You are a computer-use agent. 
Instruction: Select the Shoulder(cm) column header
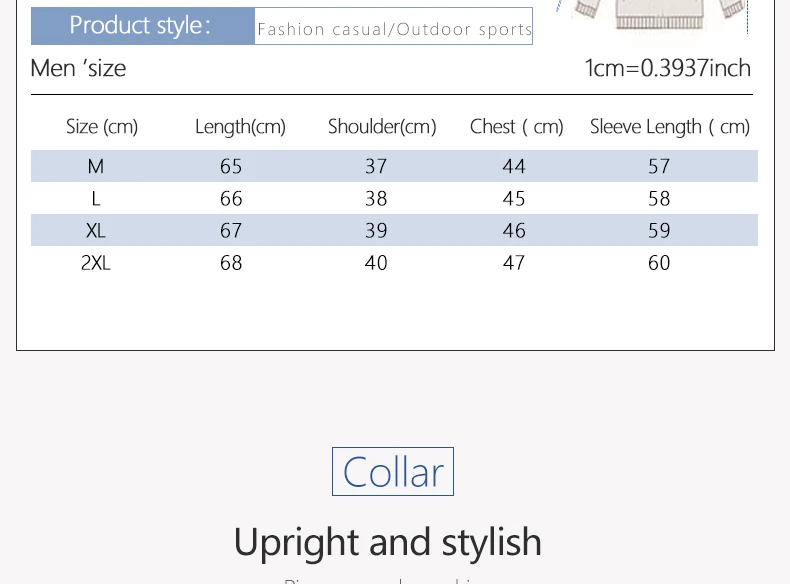382,126
